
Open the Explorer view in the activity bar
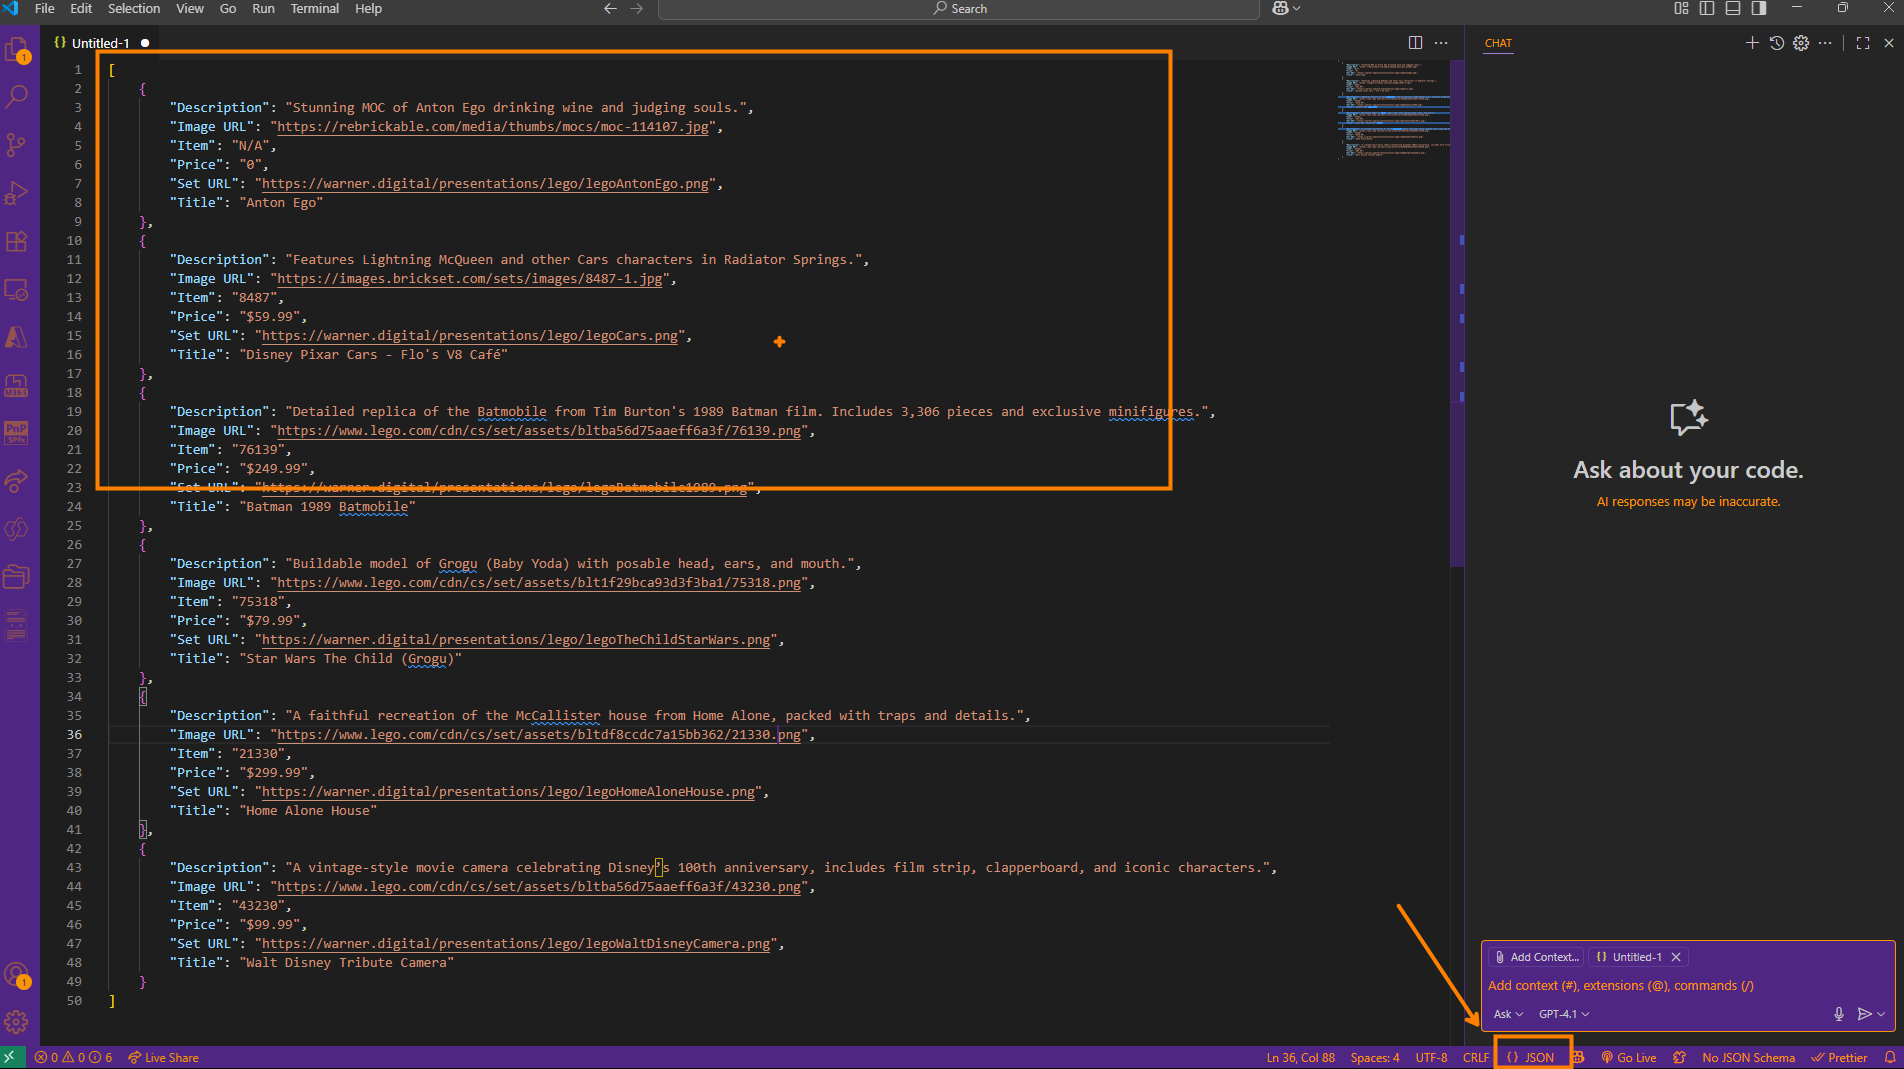click(x=17, y=49)
